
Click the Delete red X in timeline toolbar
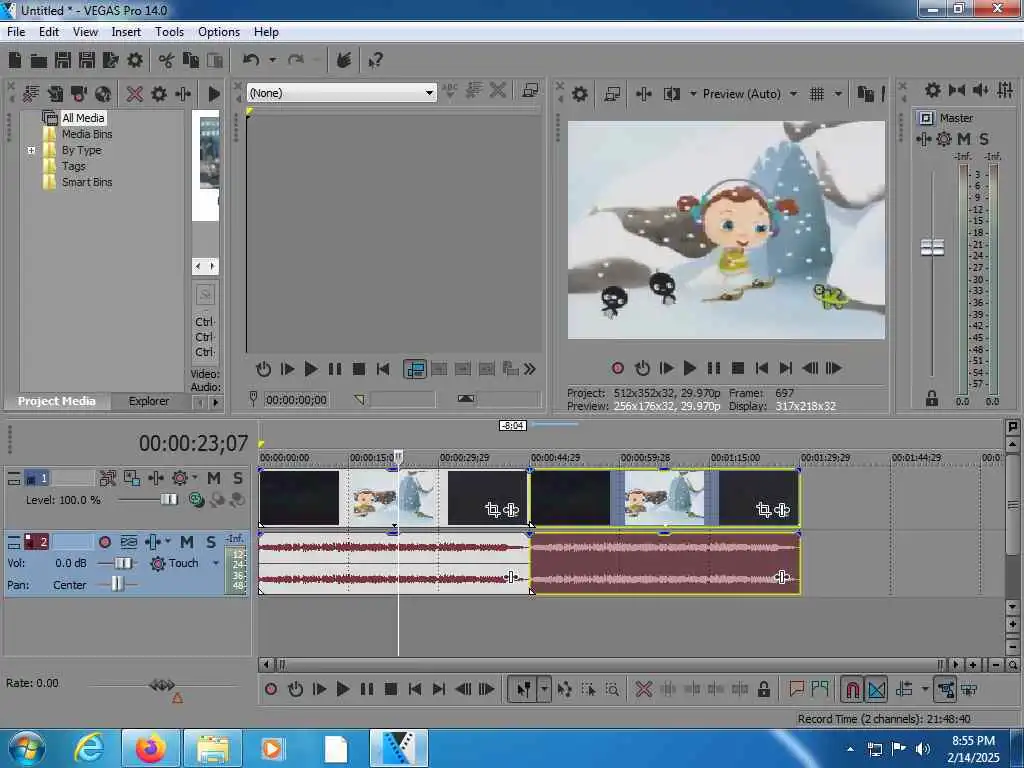point(644,689)
